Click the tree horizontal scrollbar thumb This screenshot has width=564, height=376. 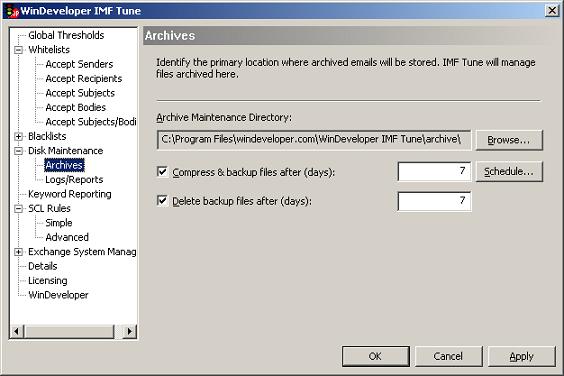point(69,331)
